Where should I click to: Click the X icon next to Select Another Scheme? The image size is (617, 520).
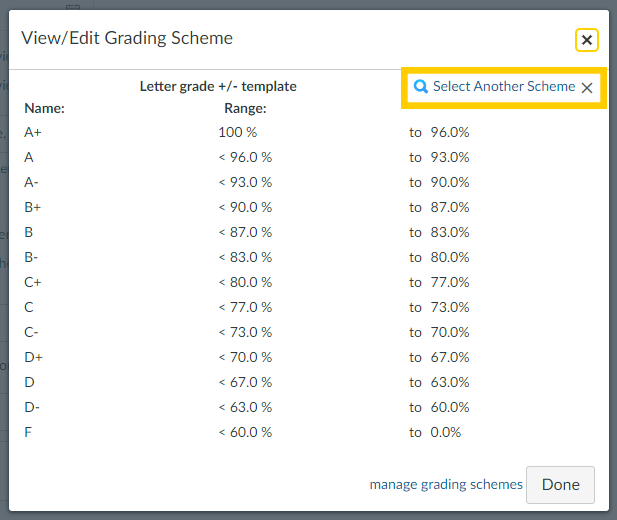(587, 88)
